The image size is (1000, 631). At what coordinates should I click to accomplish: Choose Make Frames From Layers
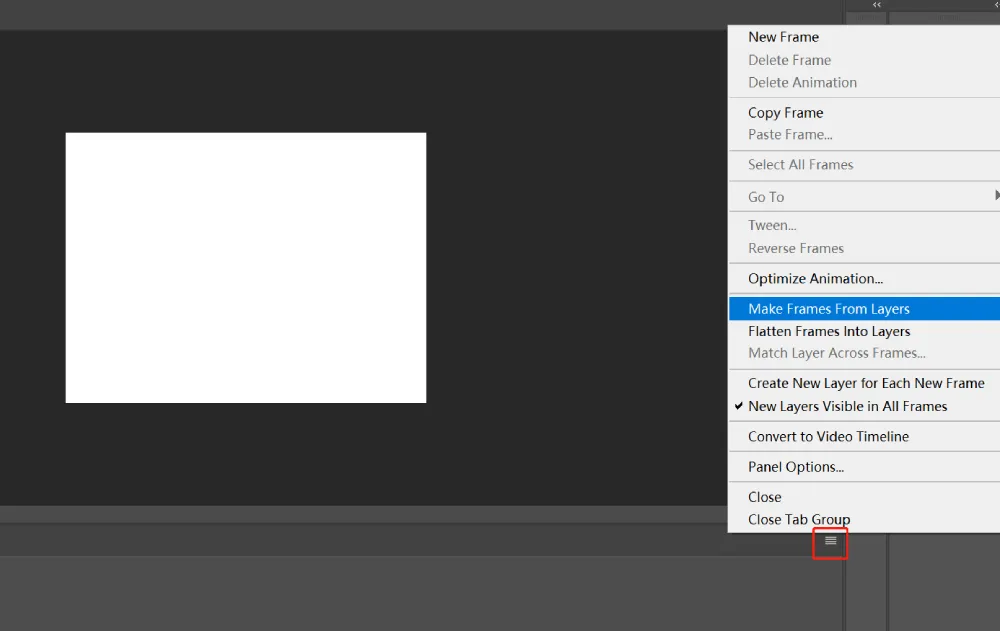click(829, 309)
